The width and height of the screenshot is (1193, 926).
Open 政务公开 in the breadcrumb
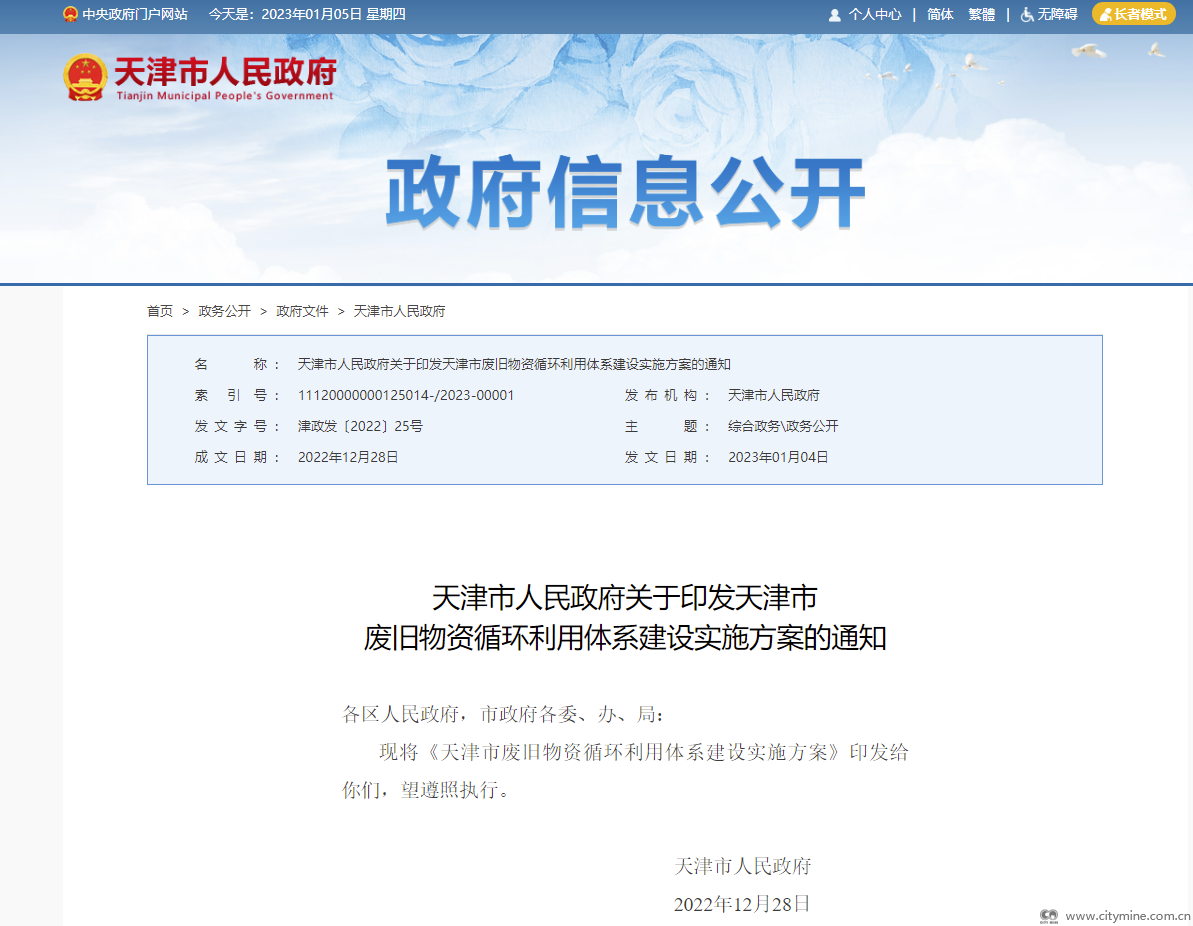pyautogui.click(x=225, y=311)
